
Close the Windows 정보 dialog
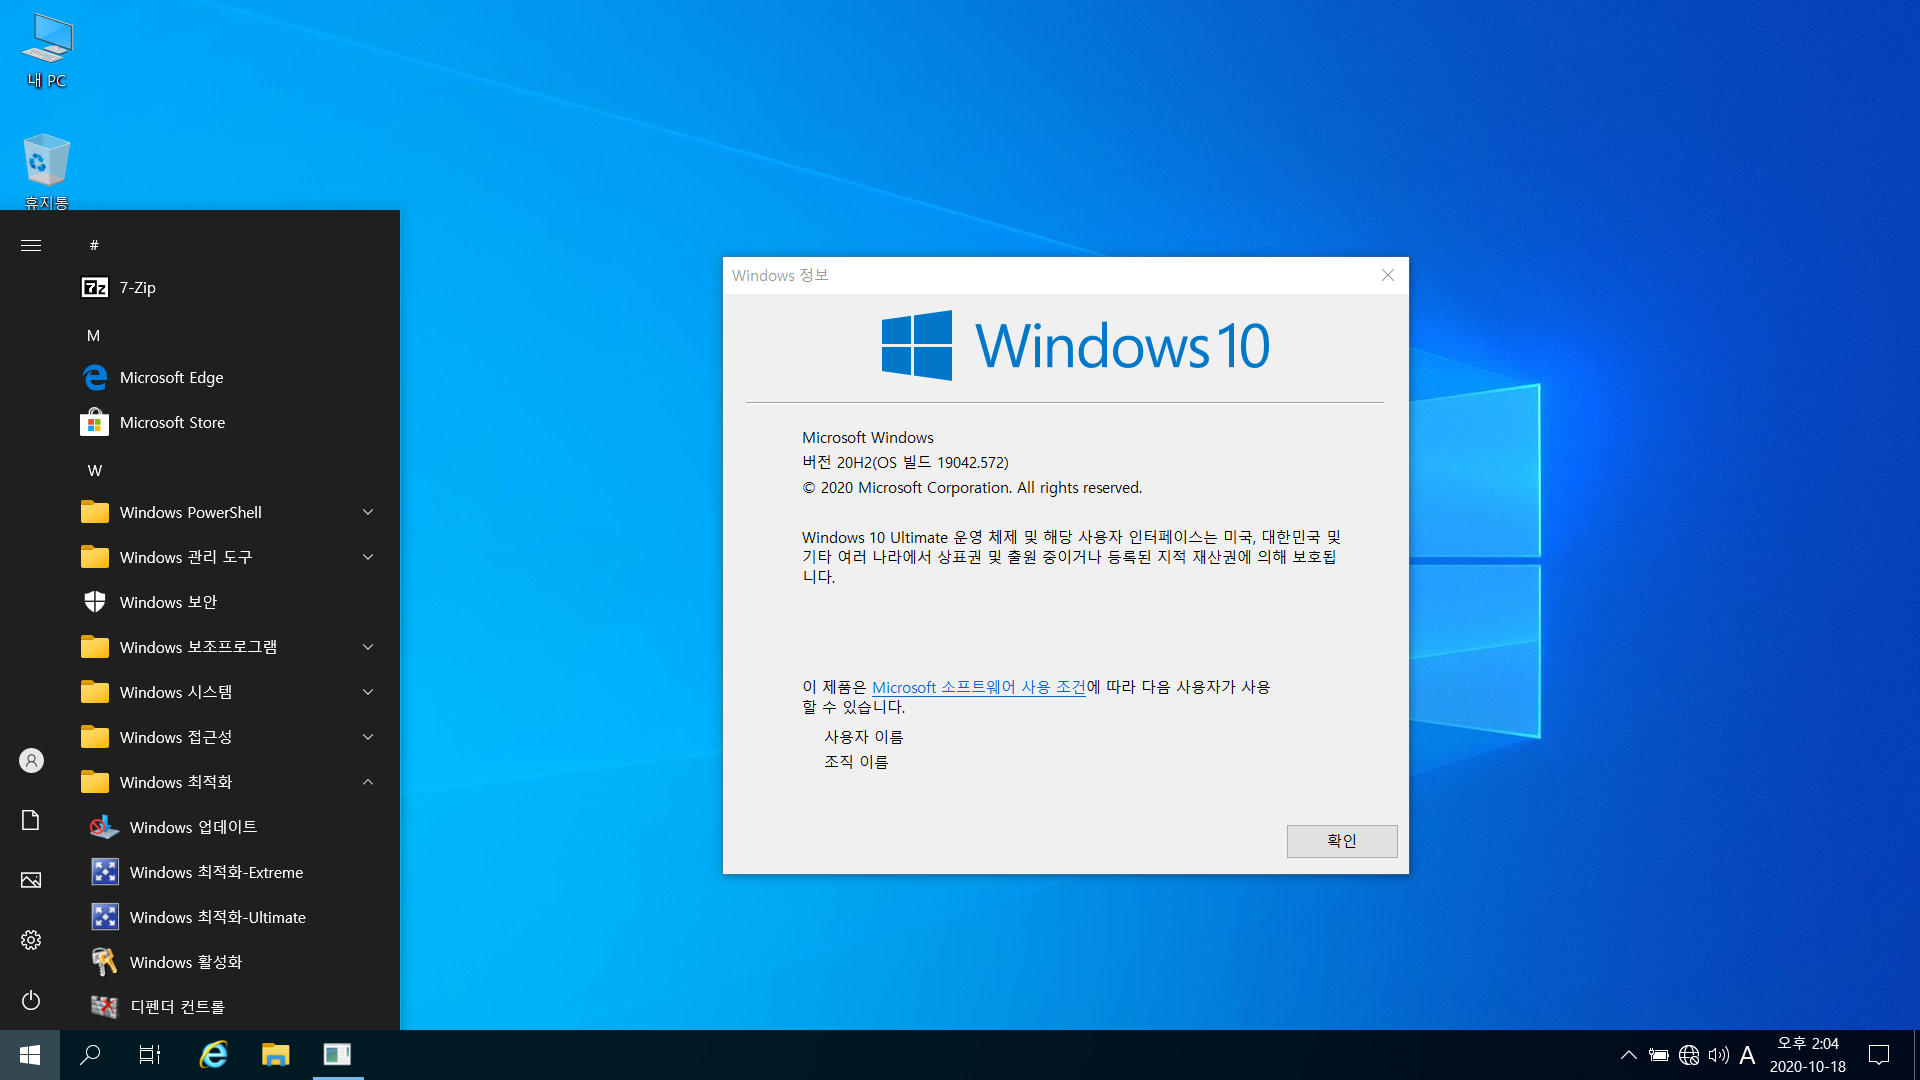click(1388, 275)
